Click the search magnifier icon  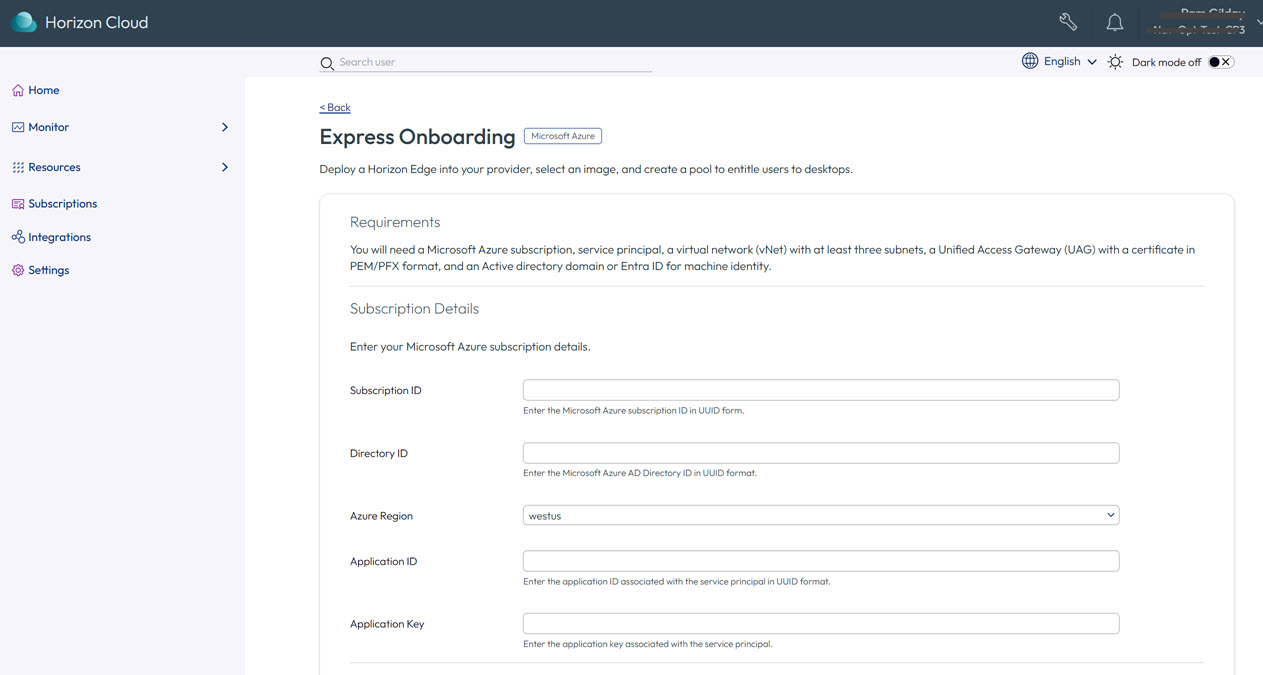point(327,63)
